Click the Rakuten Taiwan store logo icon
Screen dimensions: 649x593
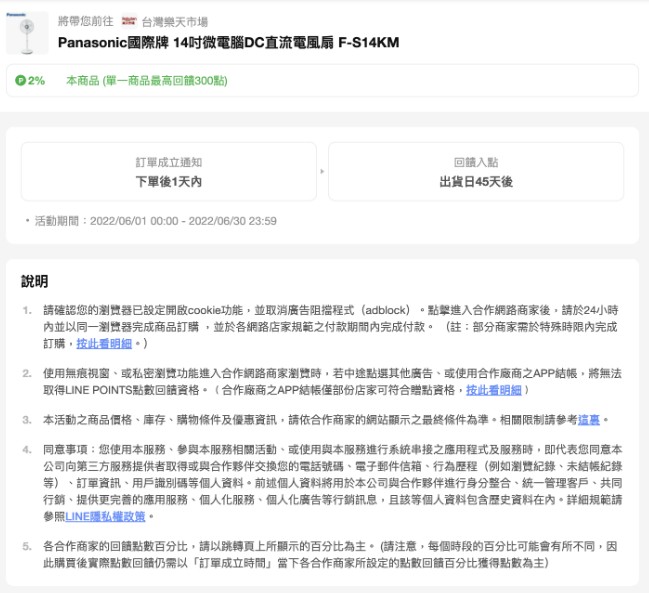(129, 21)
